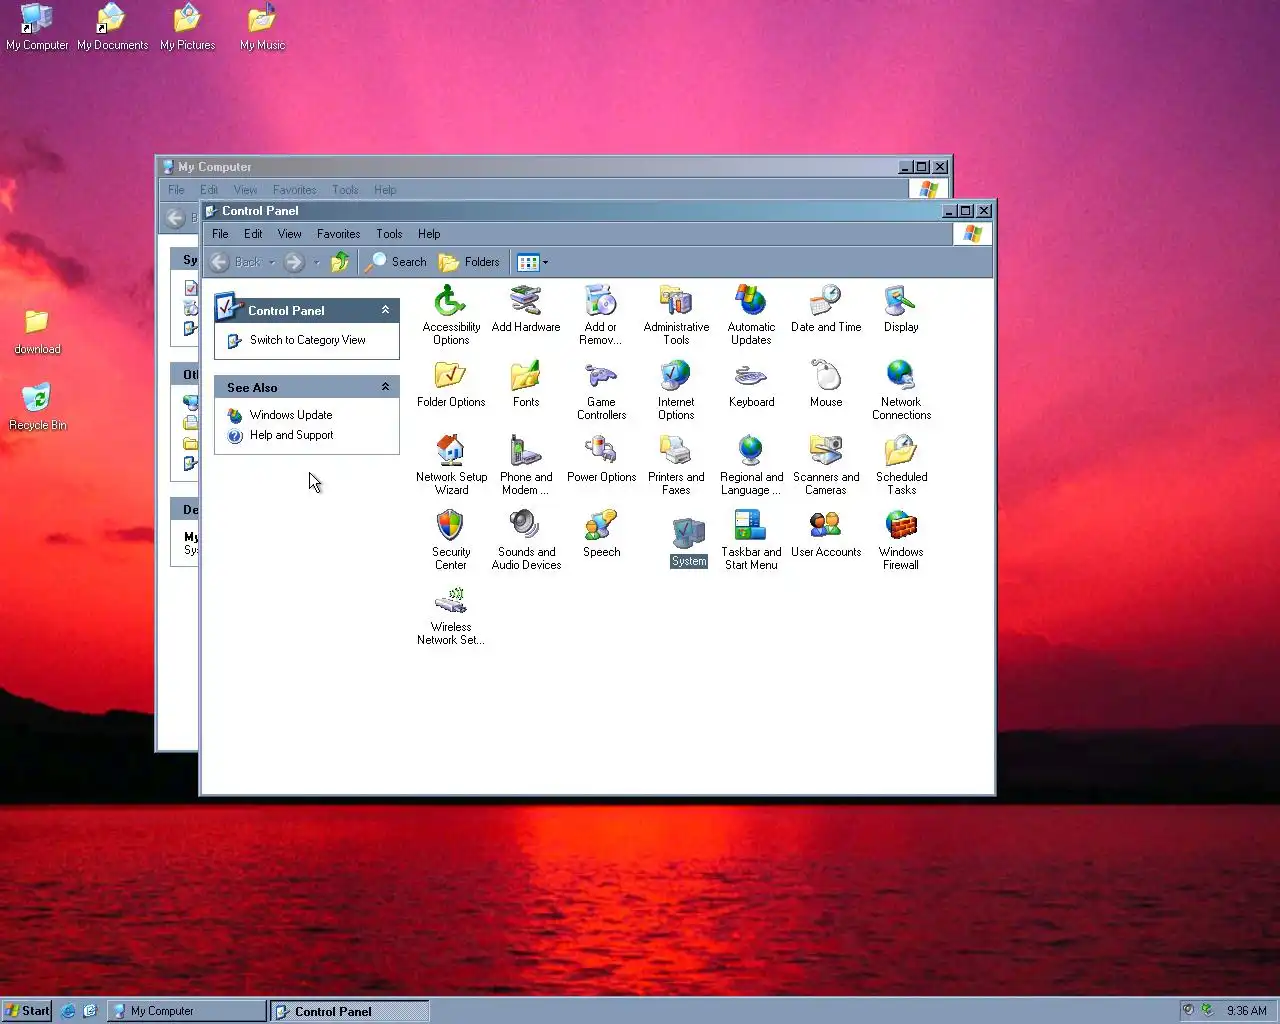The height and width of the screenshot is (1024, 1280).
Task: Open Phone and Modem options
Action: 526,465
